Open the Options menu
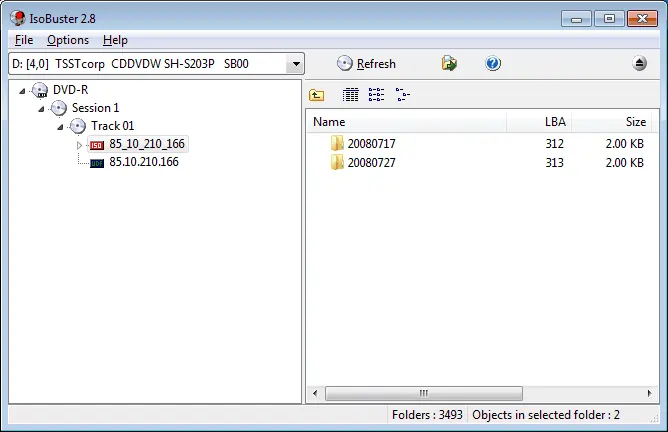This screenshot has height=432, width=668. pyautogui.click(x=68, y=40)
